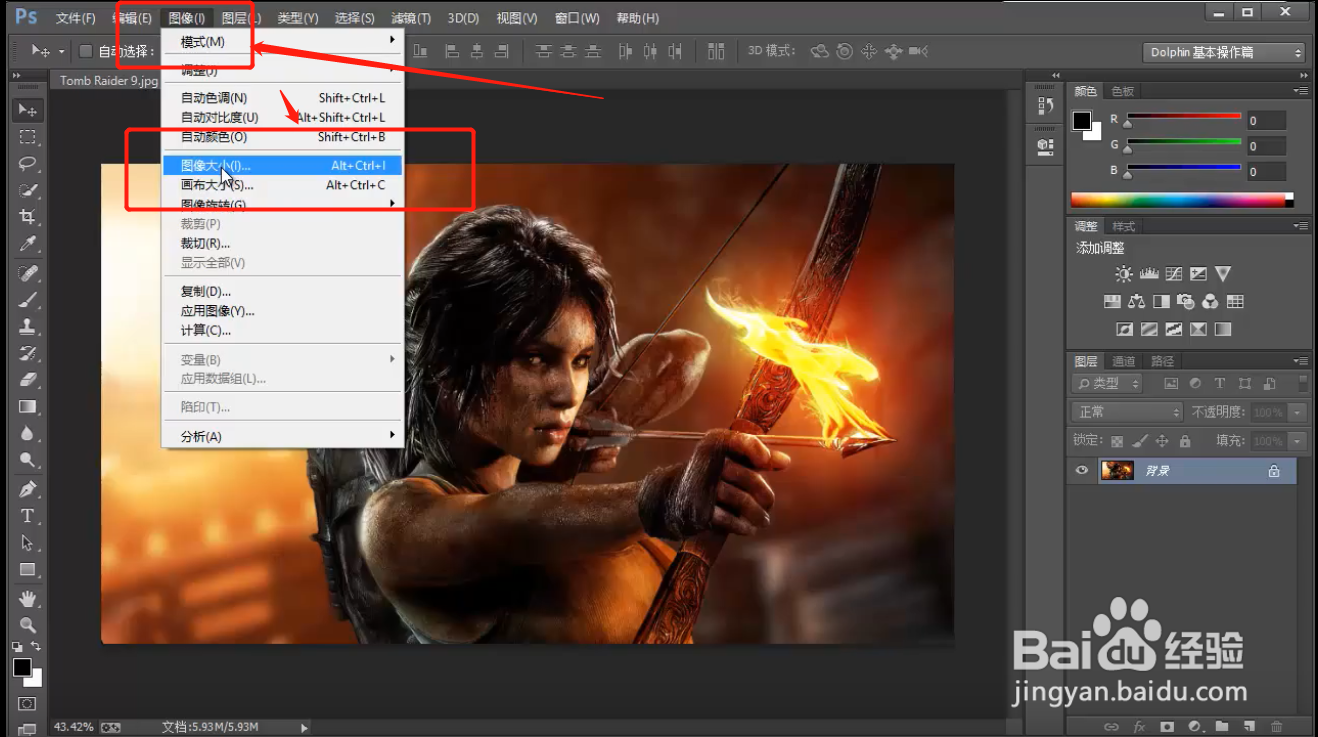
Task: Select the Quick Selection tool
Action: click(28, 191)
